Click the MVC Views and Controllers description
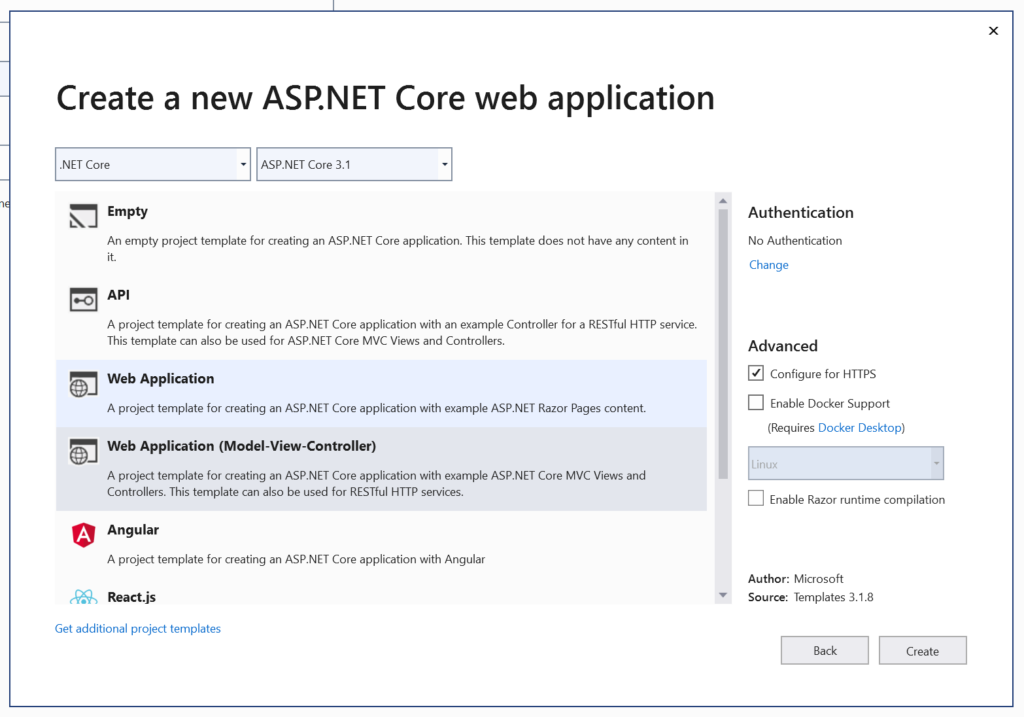Image resolution: width=1024 pixels, height=717 pixels. coord(376,484)
